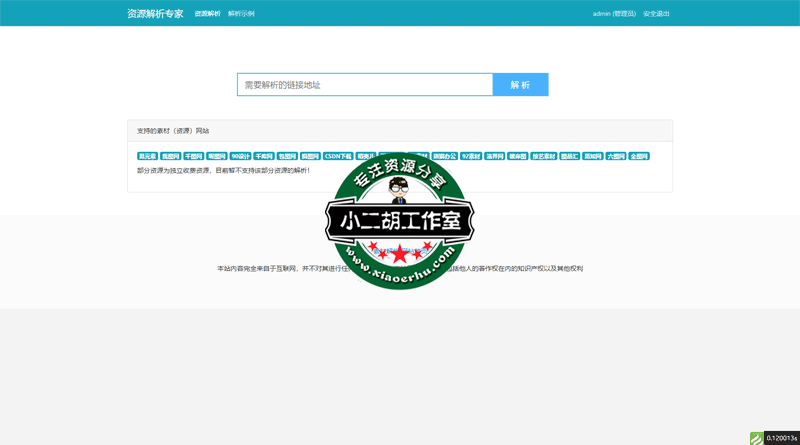Viewport: 800px width, 445px height.
Task: Click the 资源解析专家 site logo
Action: pyautogui.click(x=155, y=14)
